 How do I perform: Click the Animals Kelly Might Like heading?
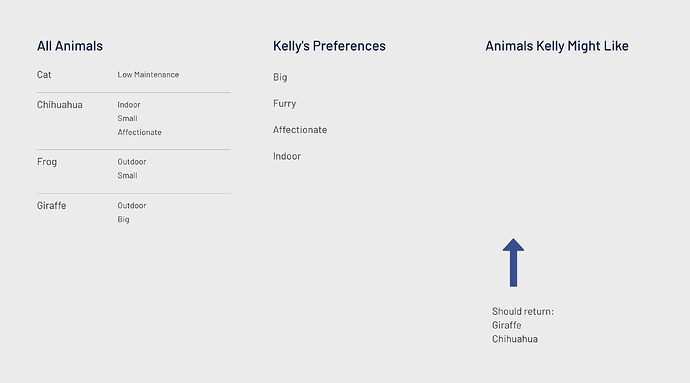[x=557, y=46]
